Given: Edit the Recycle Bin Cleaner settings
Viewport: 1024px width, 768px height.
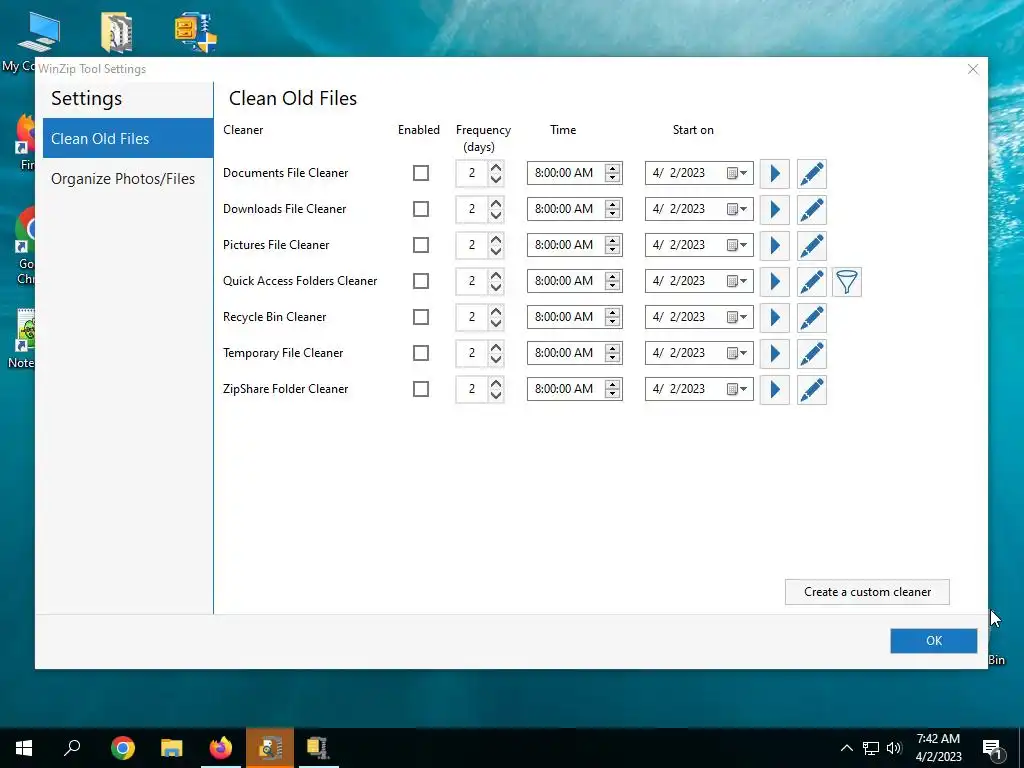Looking at the screenshot, I should pyautogui.click(x=812, y=317).
